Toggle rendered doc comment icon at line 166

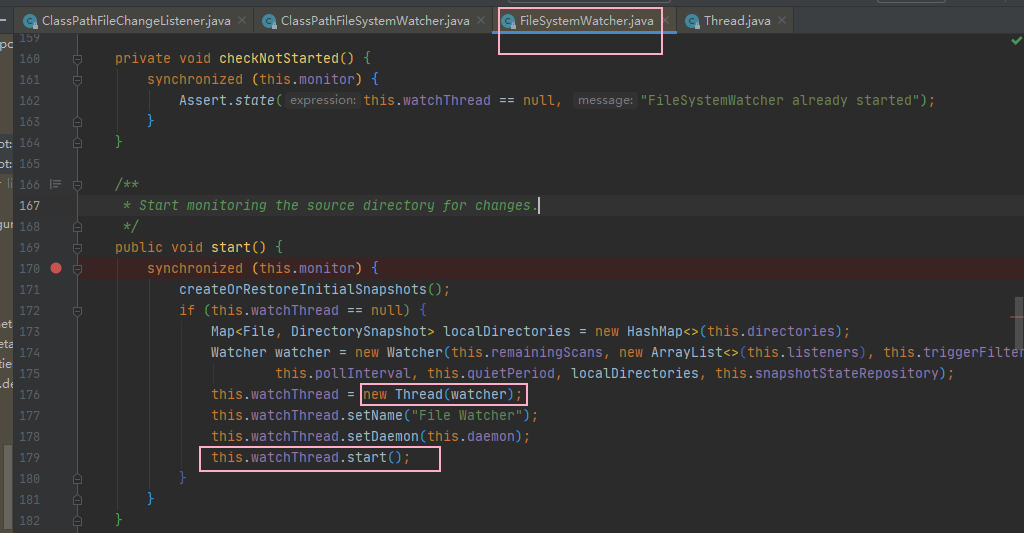coord(56,184)
